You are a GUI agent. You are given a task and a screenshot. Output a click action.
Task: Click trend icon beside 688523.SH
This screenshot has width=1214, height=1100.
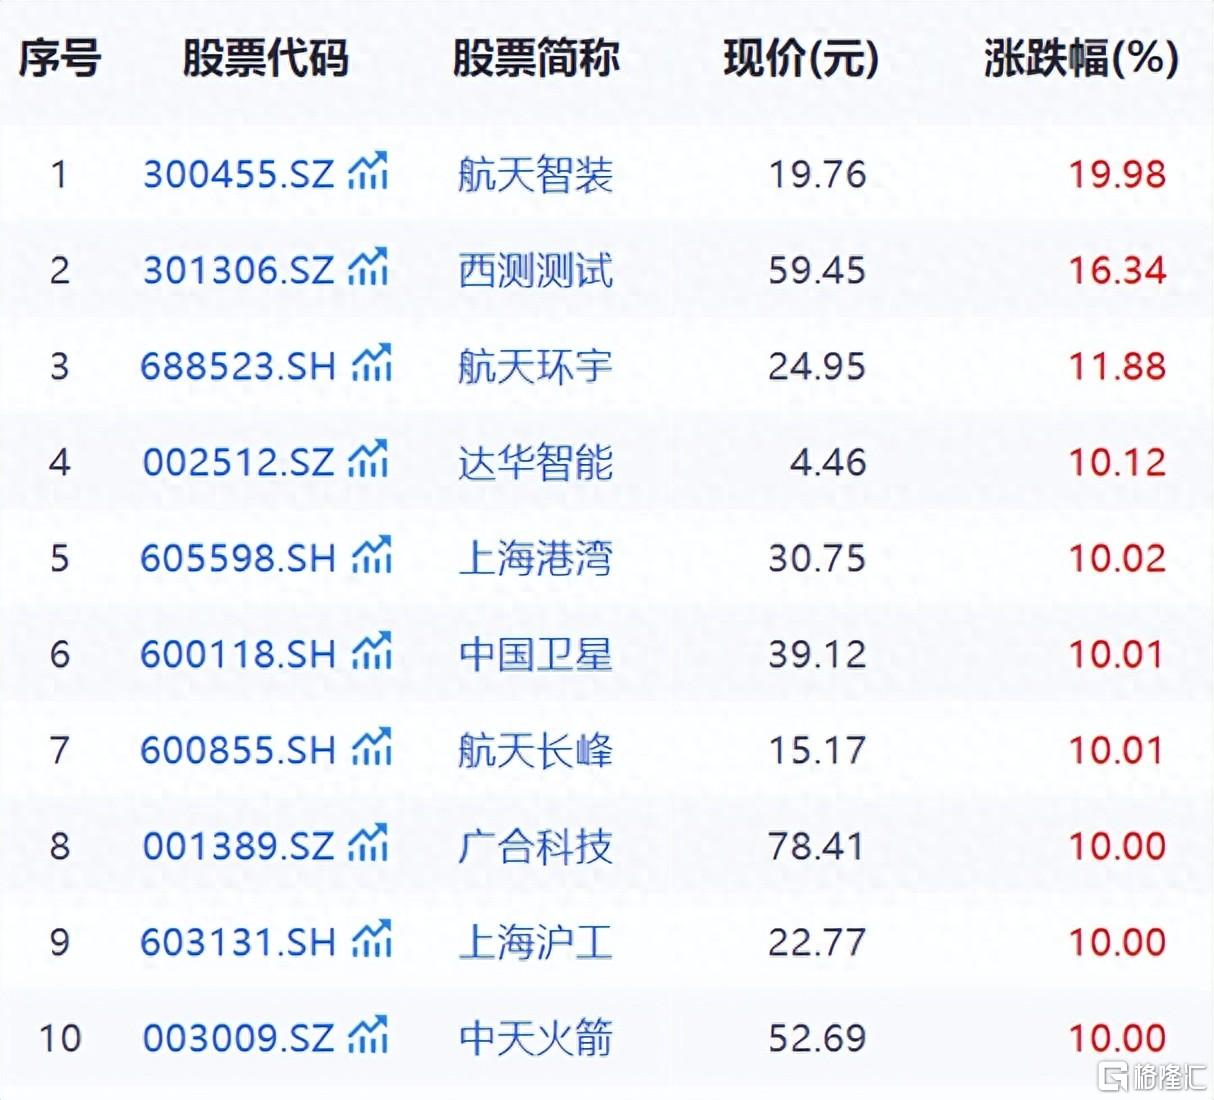pyautogui.click(x=372, y=365)
